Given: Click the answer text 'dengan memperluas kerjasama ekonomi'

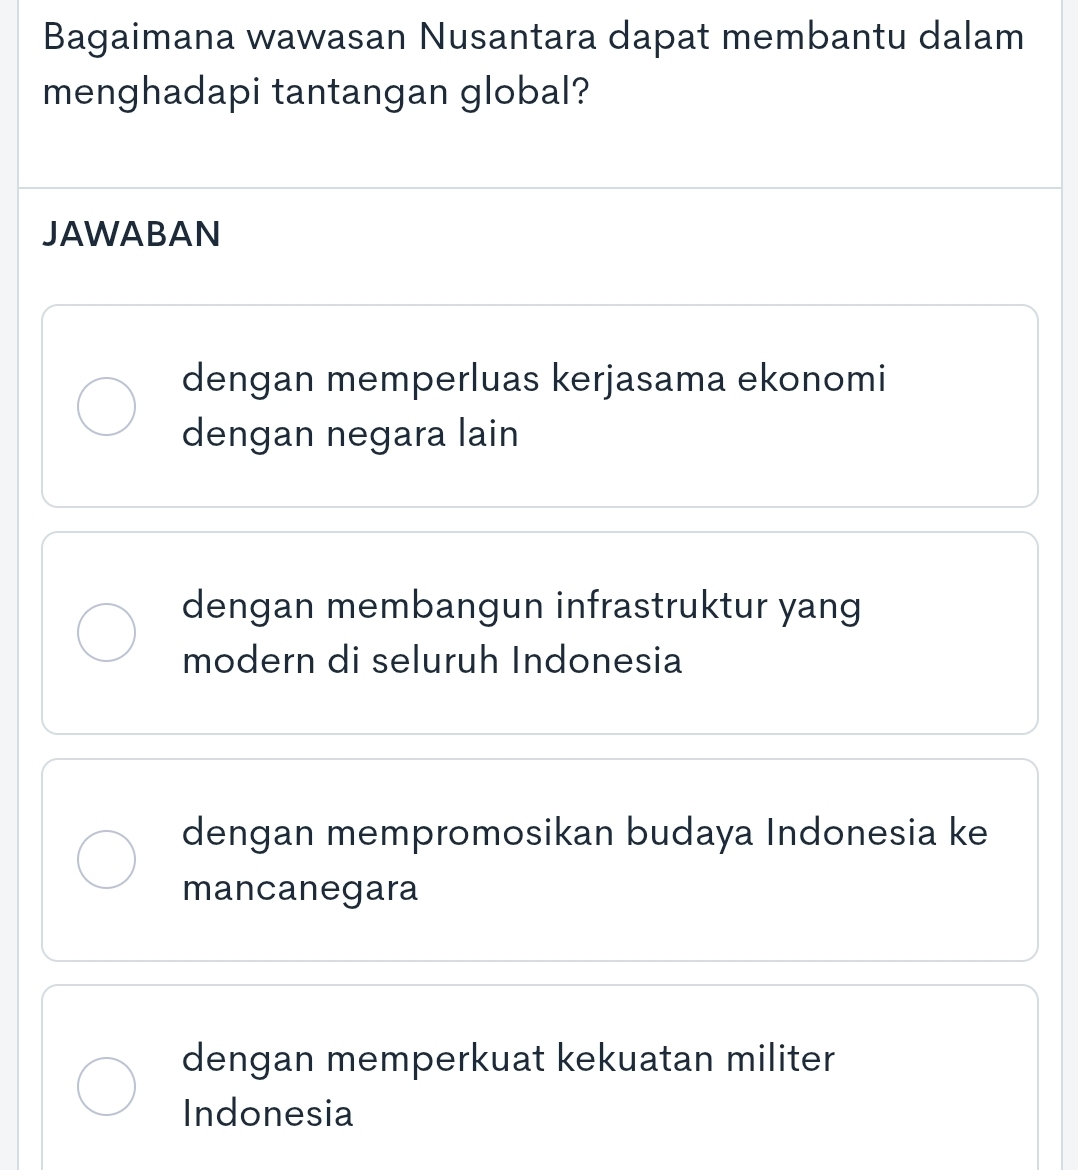Looking at the screenshot, I should (534, 380).
